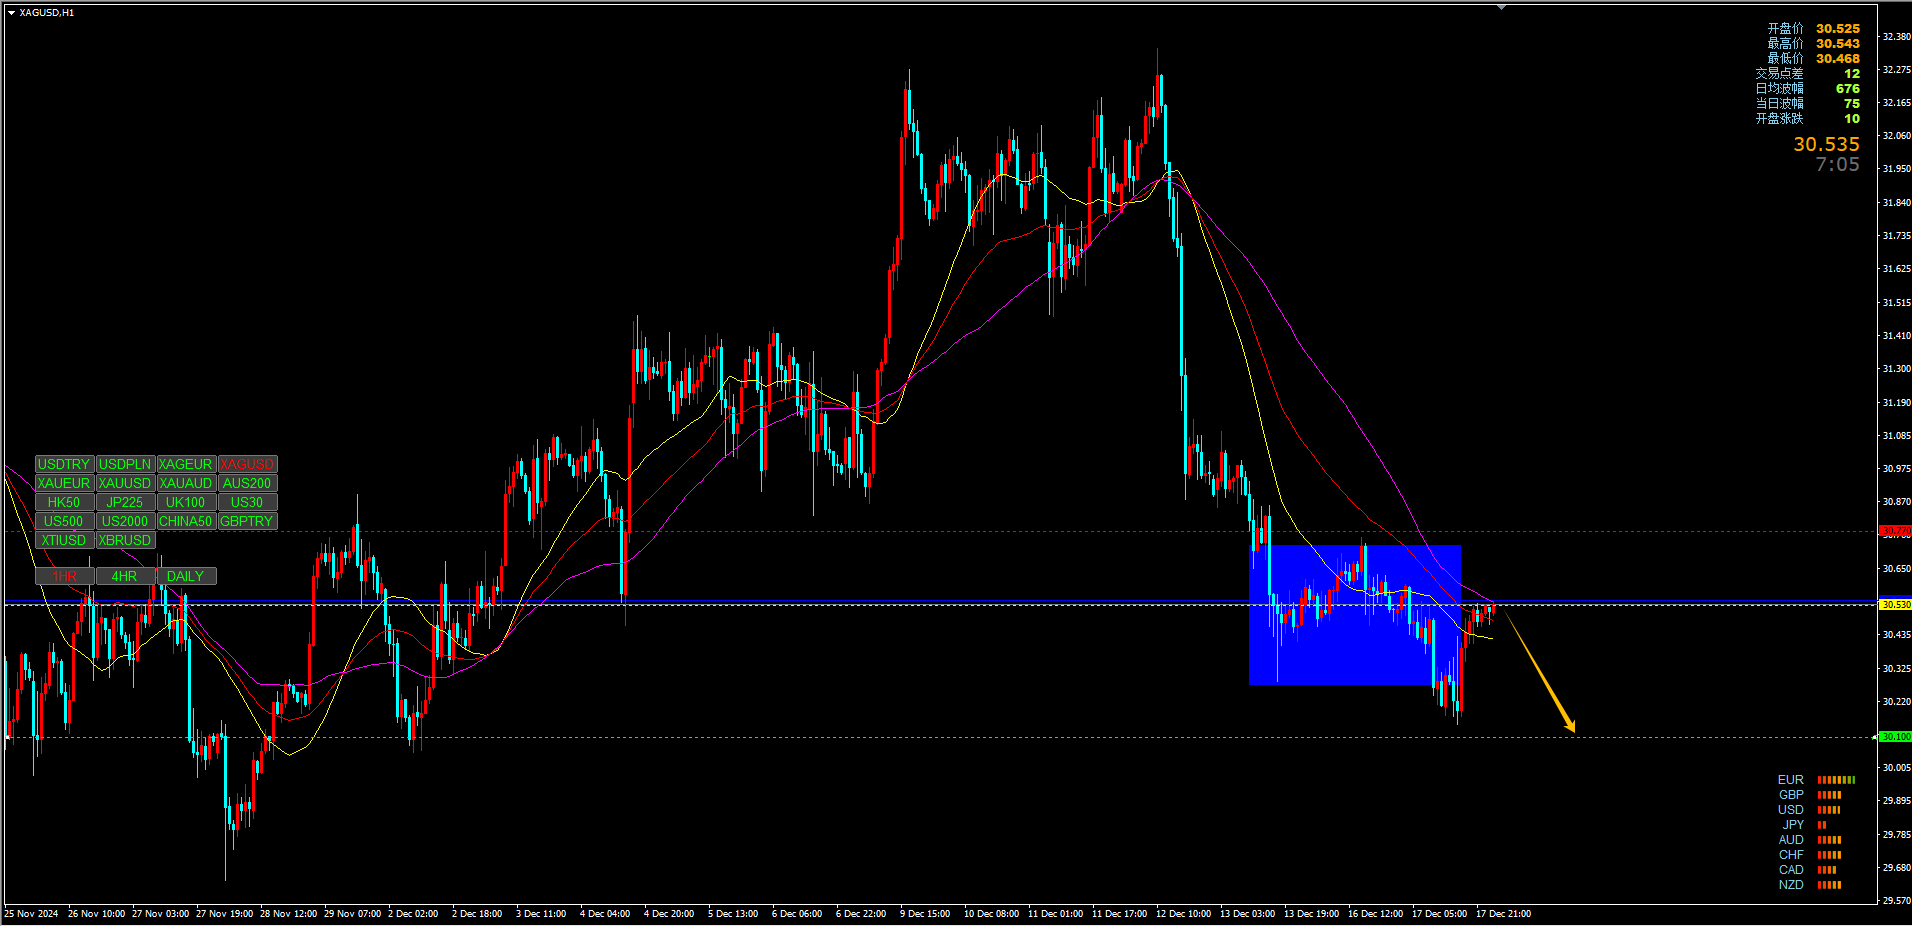This screenshot has height=927, width=1912.
Task: Expand the XAGUSD,H1 chart title arrow
Action: (x=11, y=13)
